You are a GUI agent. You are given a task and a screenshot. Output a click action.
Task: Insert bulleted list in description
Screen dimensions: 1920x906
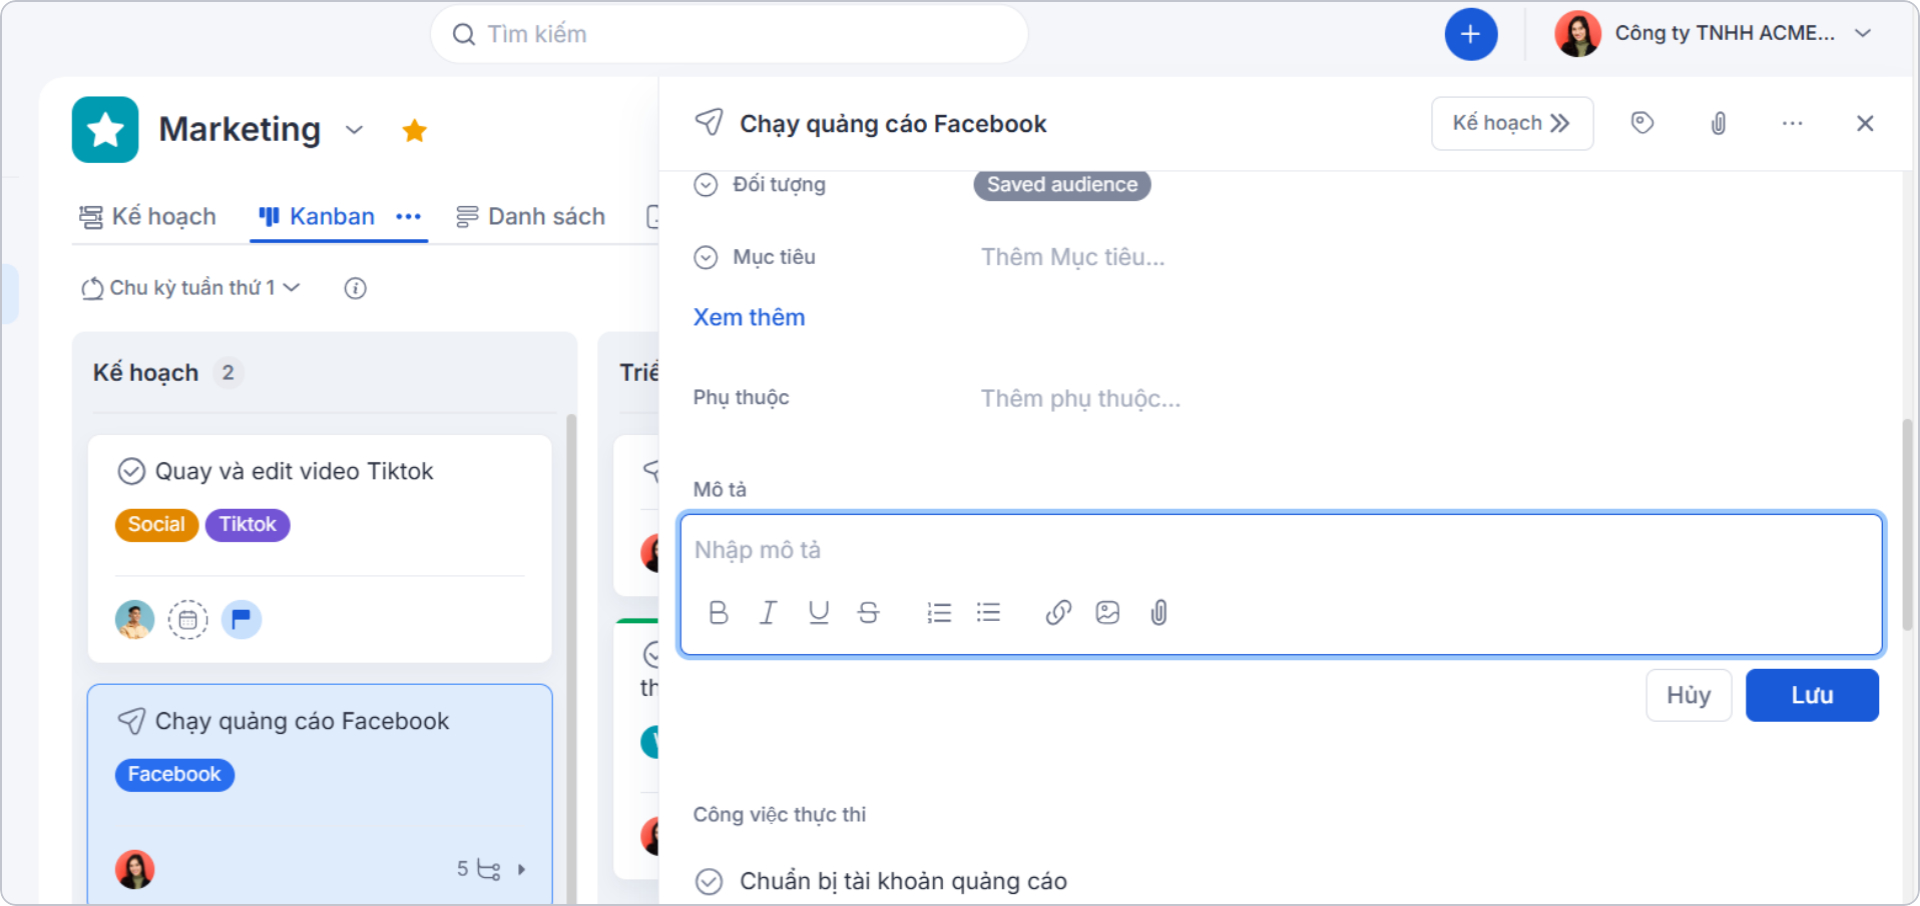tap(989, 612)
